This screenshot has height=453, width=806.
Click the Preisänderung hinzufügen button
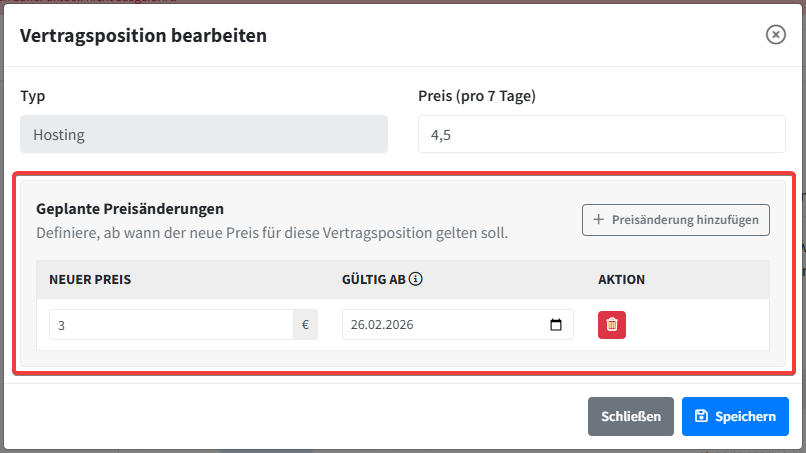[676, 220]
